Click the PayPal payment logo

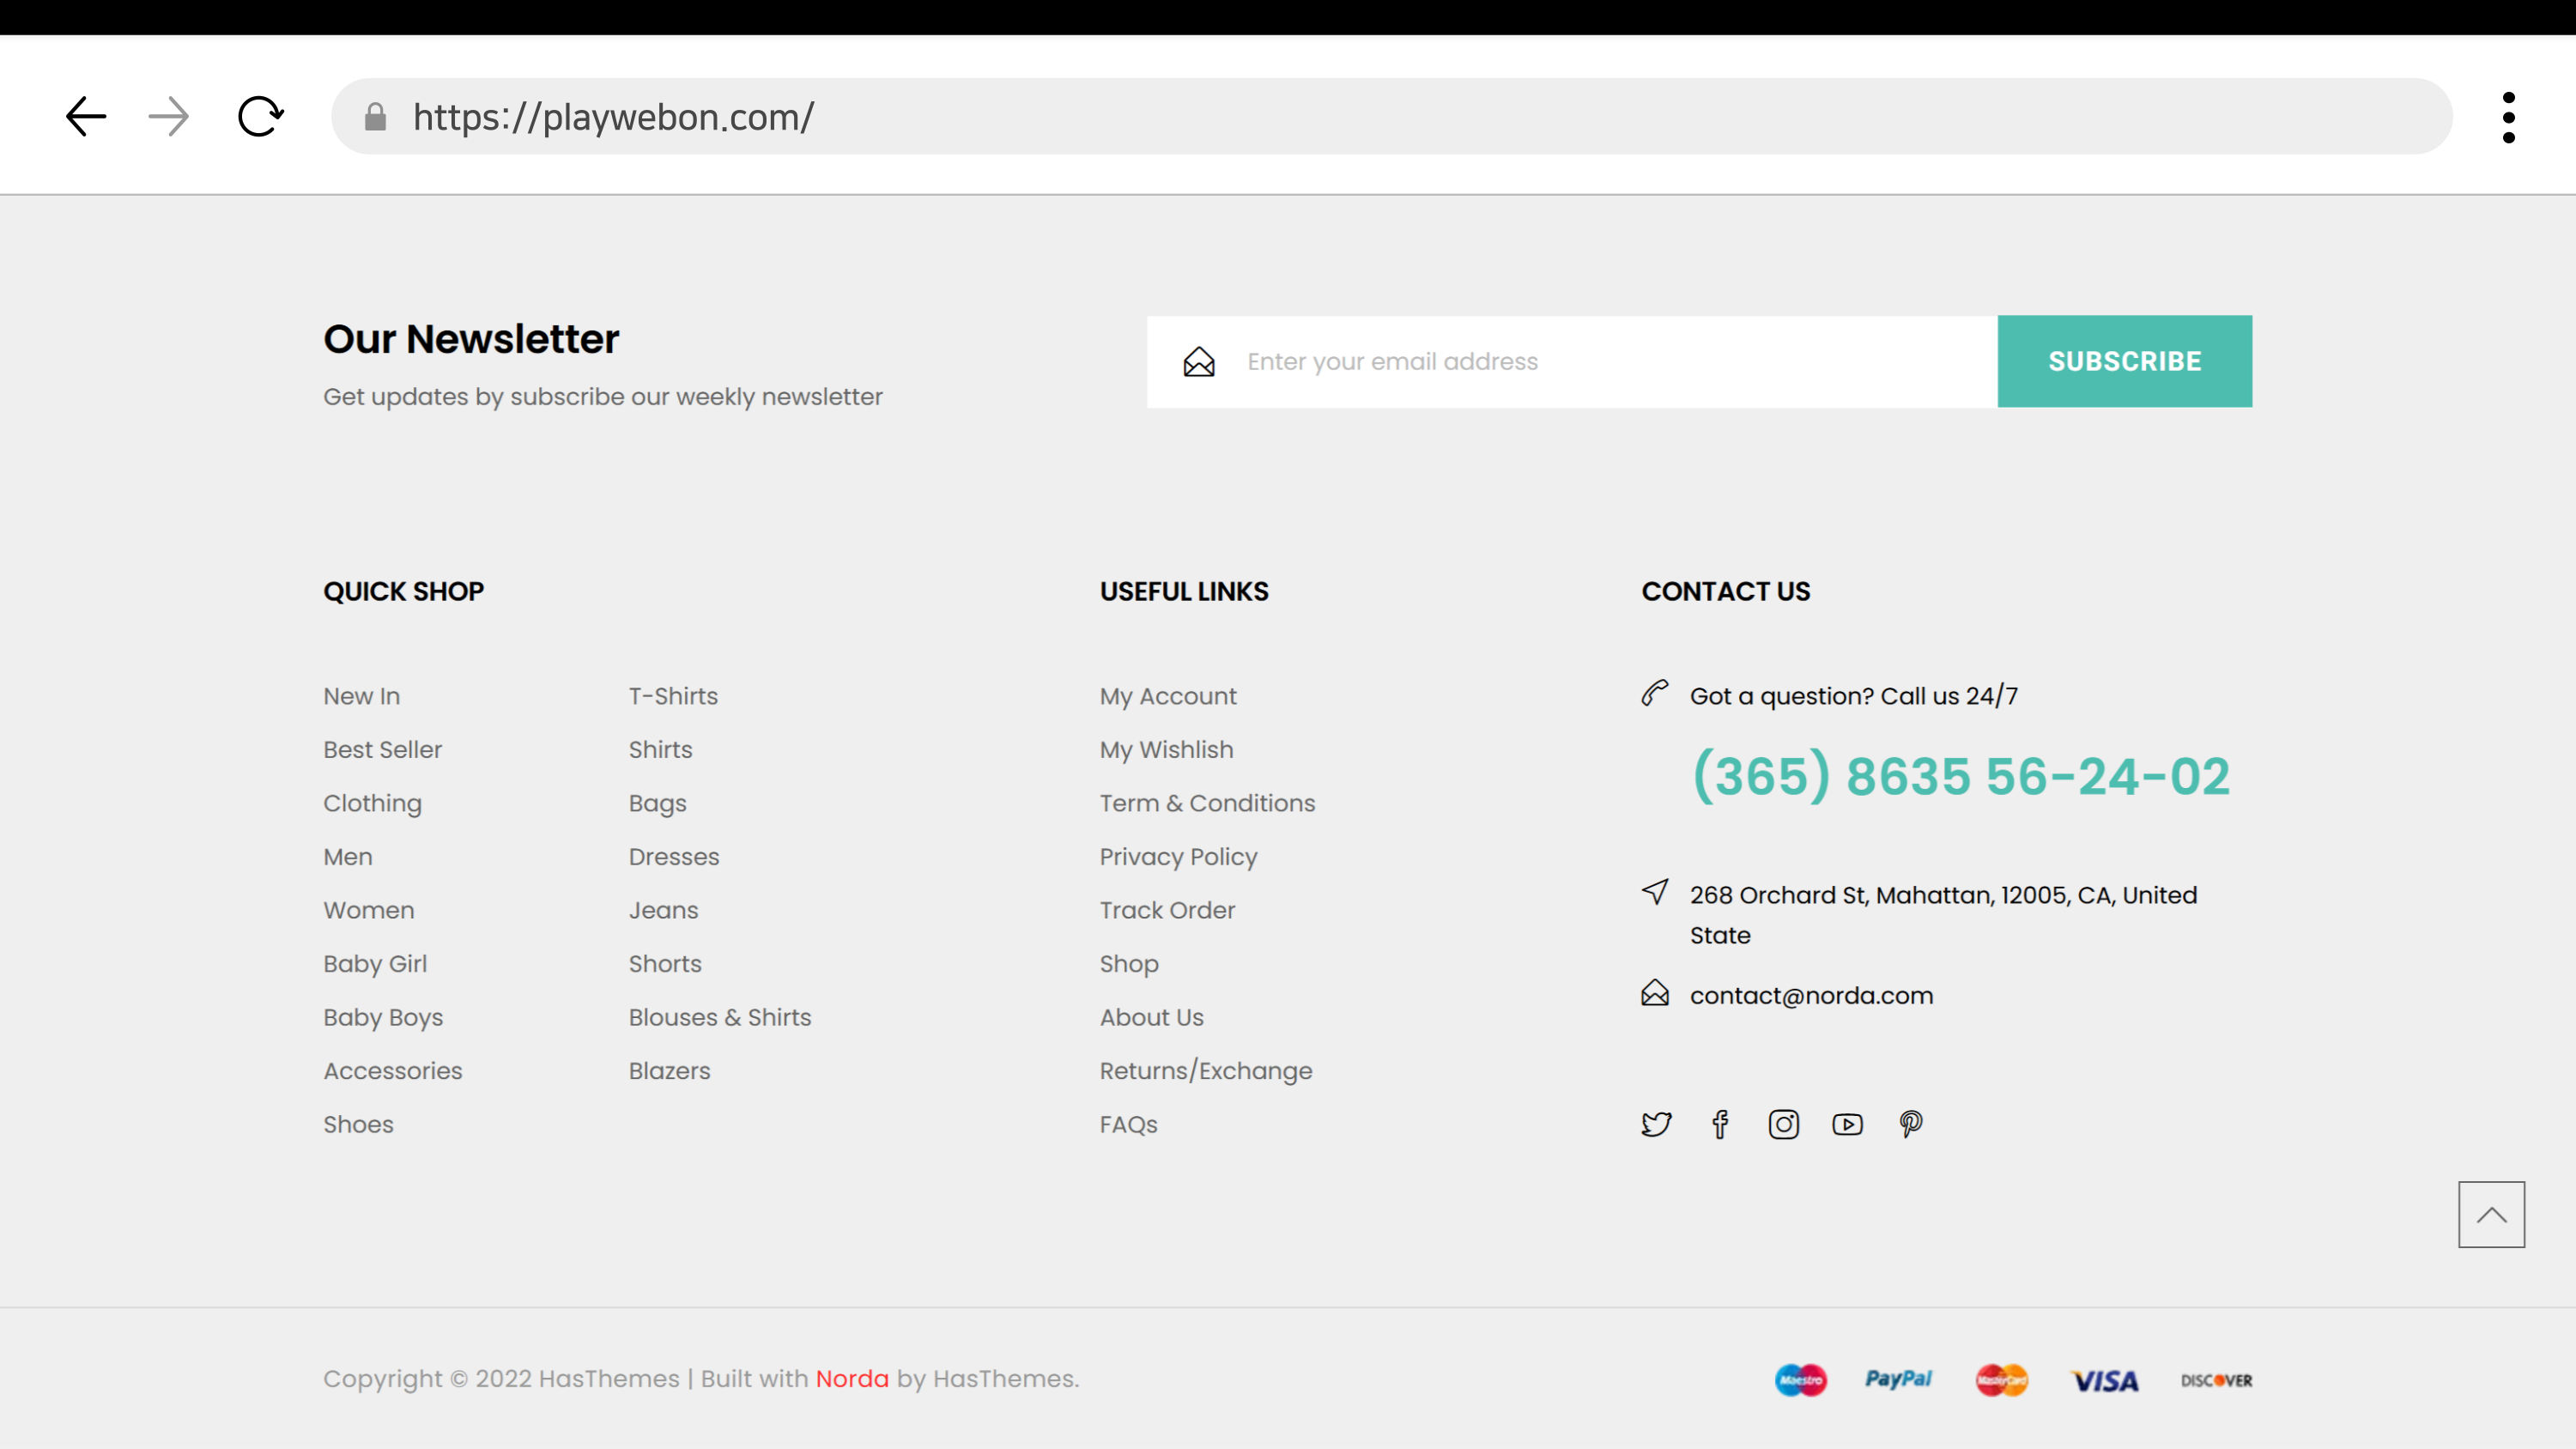pos(1897,1379)
